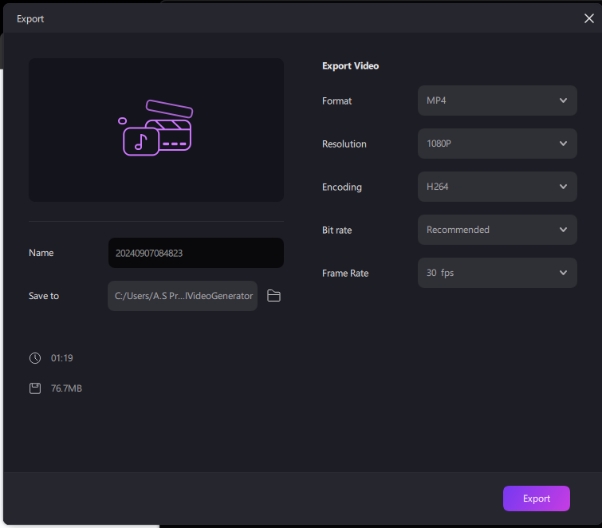Open the Format dropdown showing MP4
The width and height of the screenshot is (602, 528).
[496, 101]
